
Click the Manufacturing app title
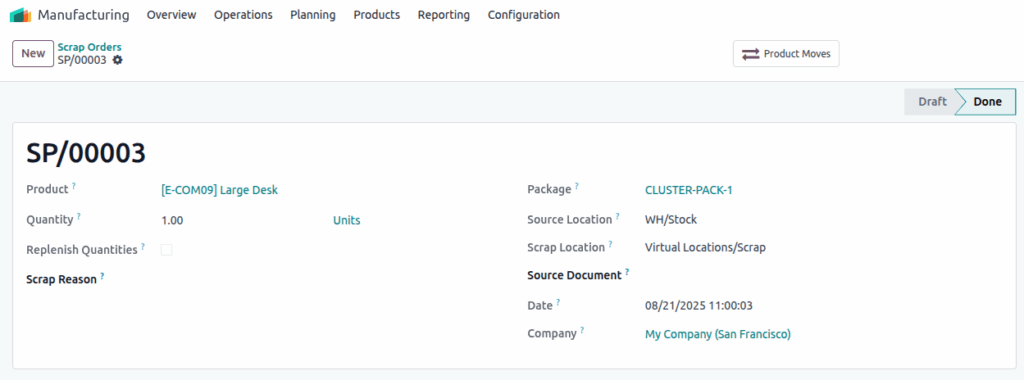(84, 14)
